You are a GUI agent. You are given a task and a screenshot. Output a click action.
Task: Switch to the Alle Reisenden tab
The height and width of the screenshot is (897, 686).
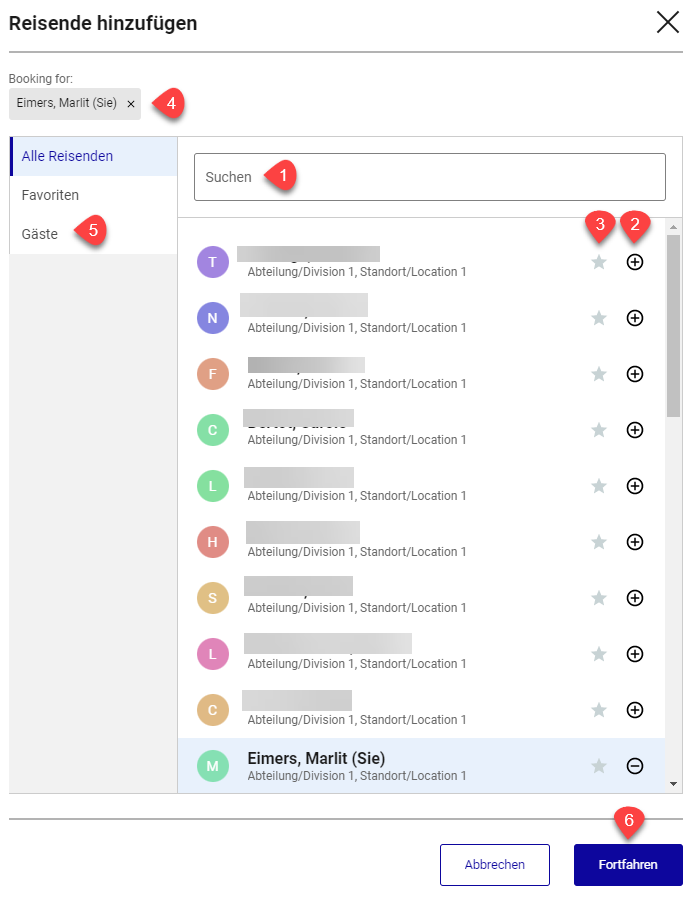93,156
